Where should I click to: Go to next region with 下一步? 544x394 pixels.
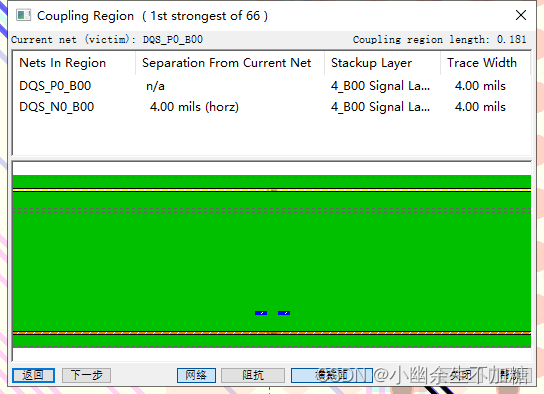pos(86,375)
